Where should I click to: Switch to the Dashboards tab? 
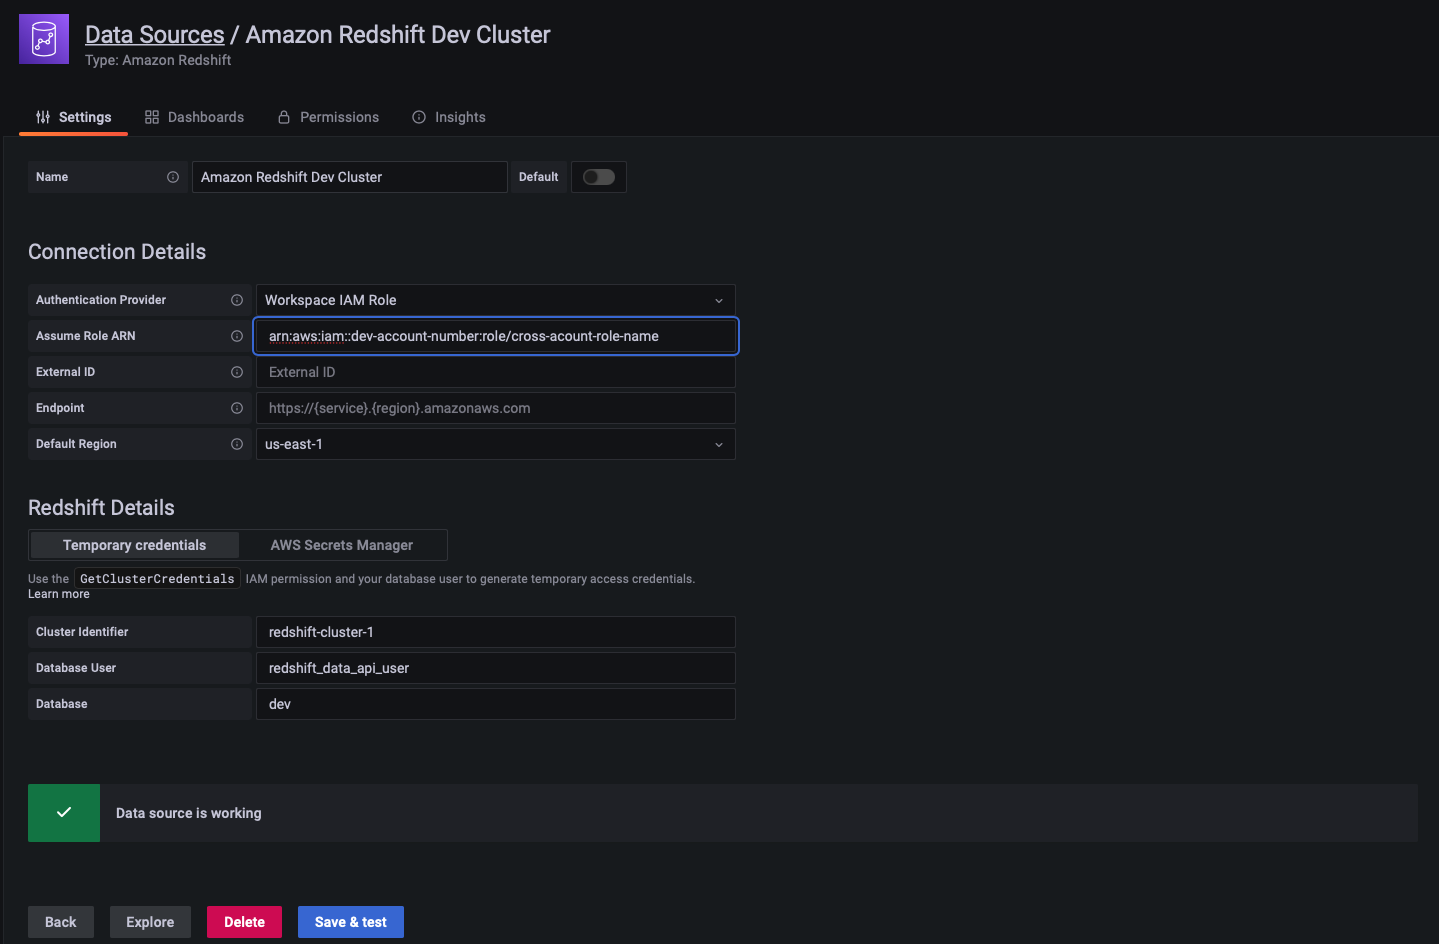pyautogui.click(x=194, y=117)
